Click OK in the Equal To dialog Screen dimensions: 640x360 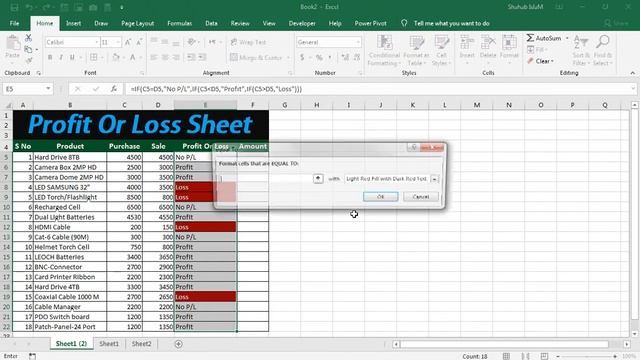tap(380, 197)
